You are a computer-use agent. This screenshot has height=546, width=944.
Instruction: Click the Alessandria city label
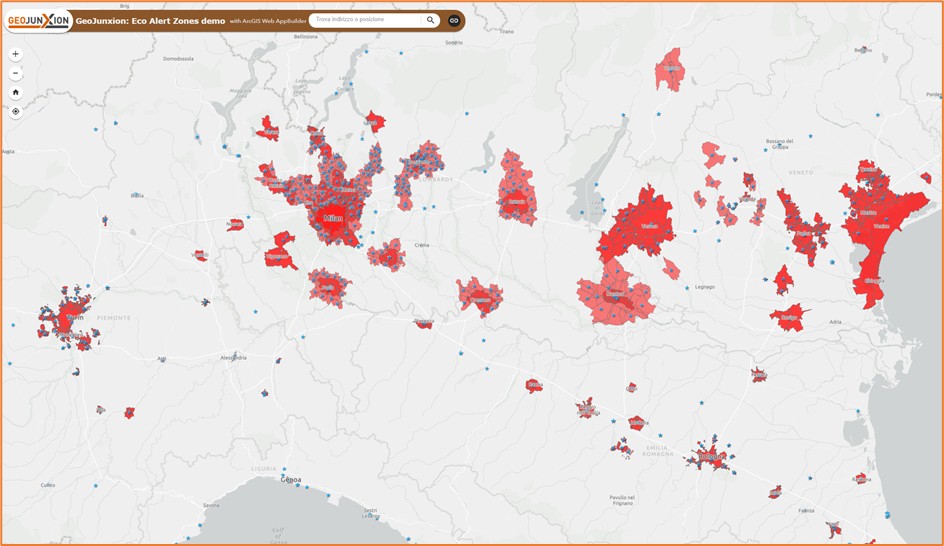pyautogui.click(x=233, y=357)
